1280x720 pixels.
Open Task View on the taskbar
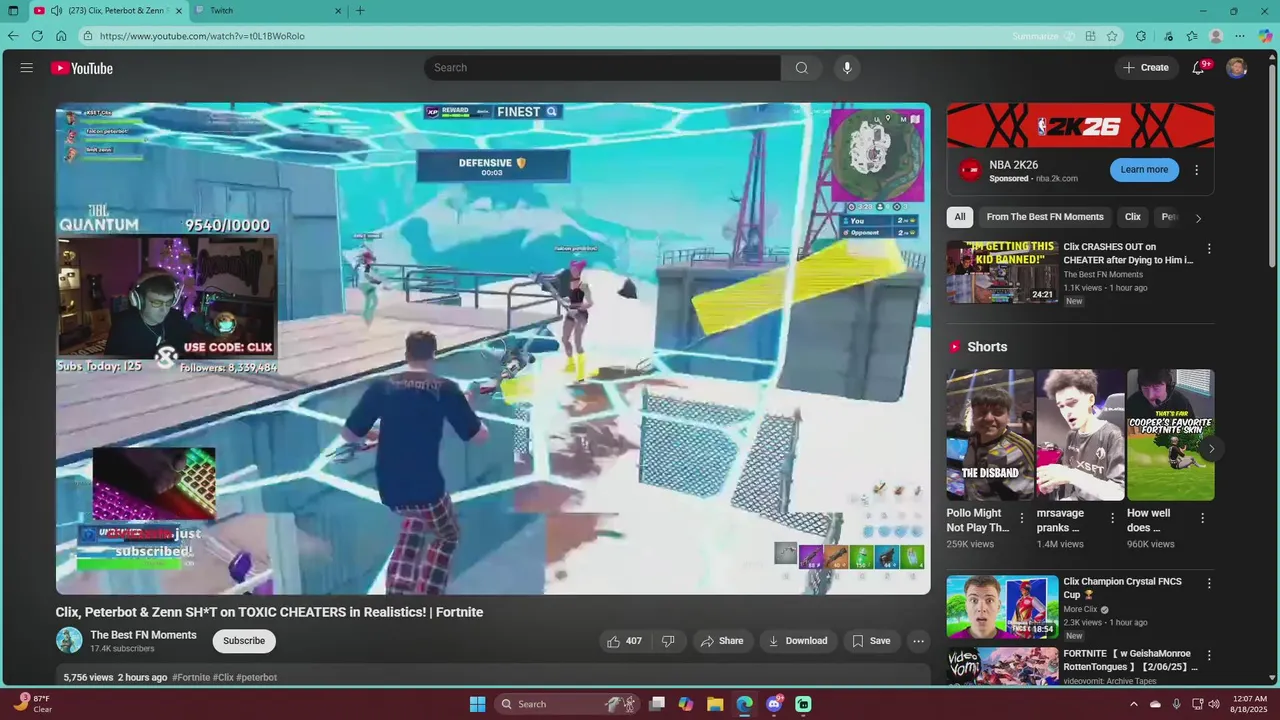tap(657, 704)
